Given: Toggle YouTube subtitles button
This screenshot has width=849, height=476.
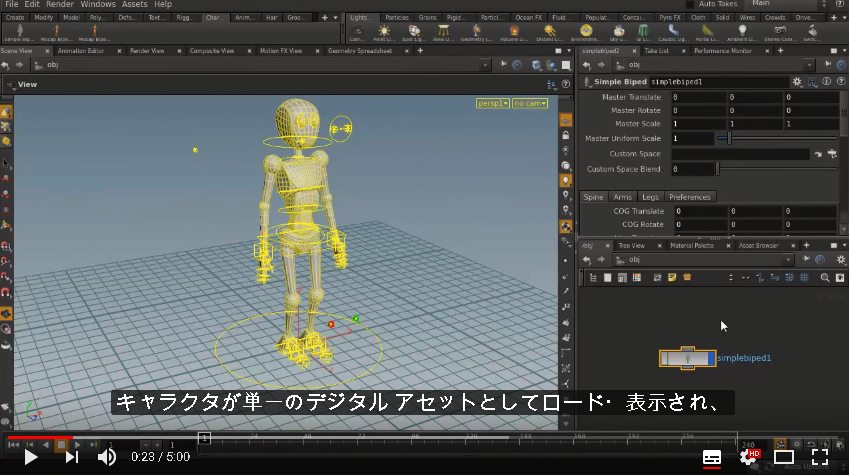Looking at the screenshot, I should 711,458.
